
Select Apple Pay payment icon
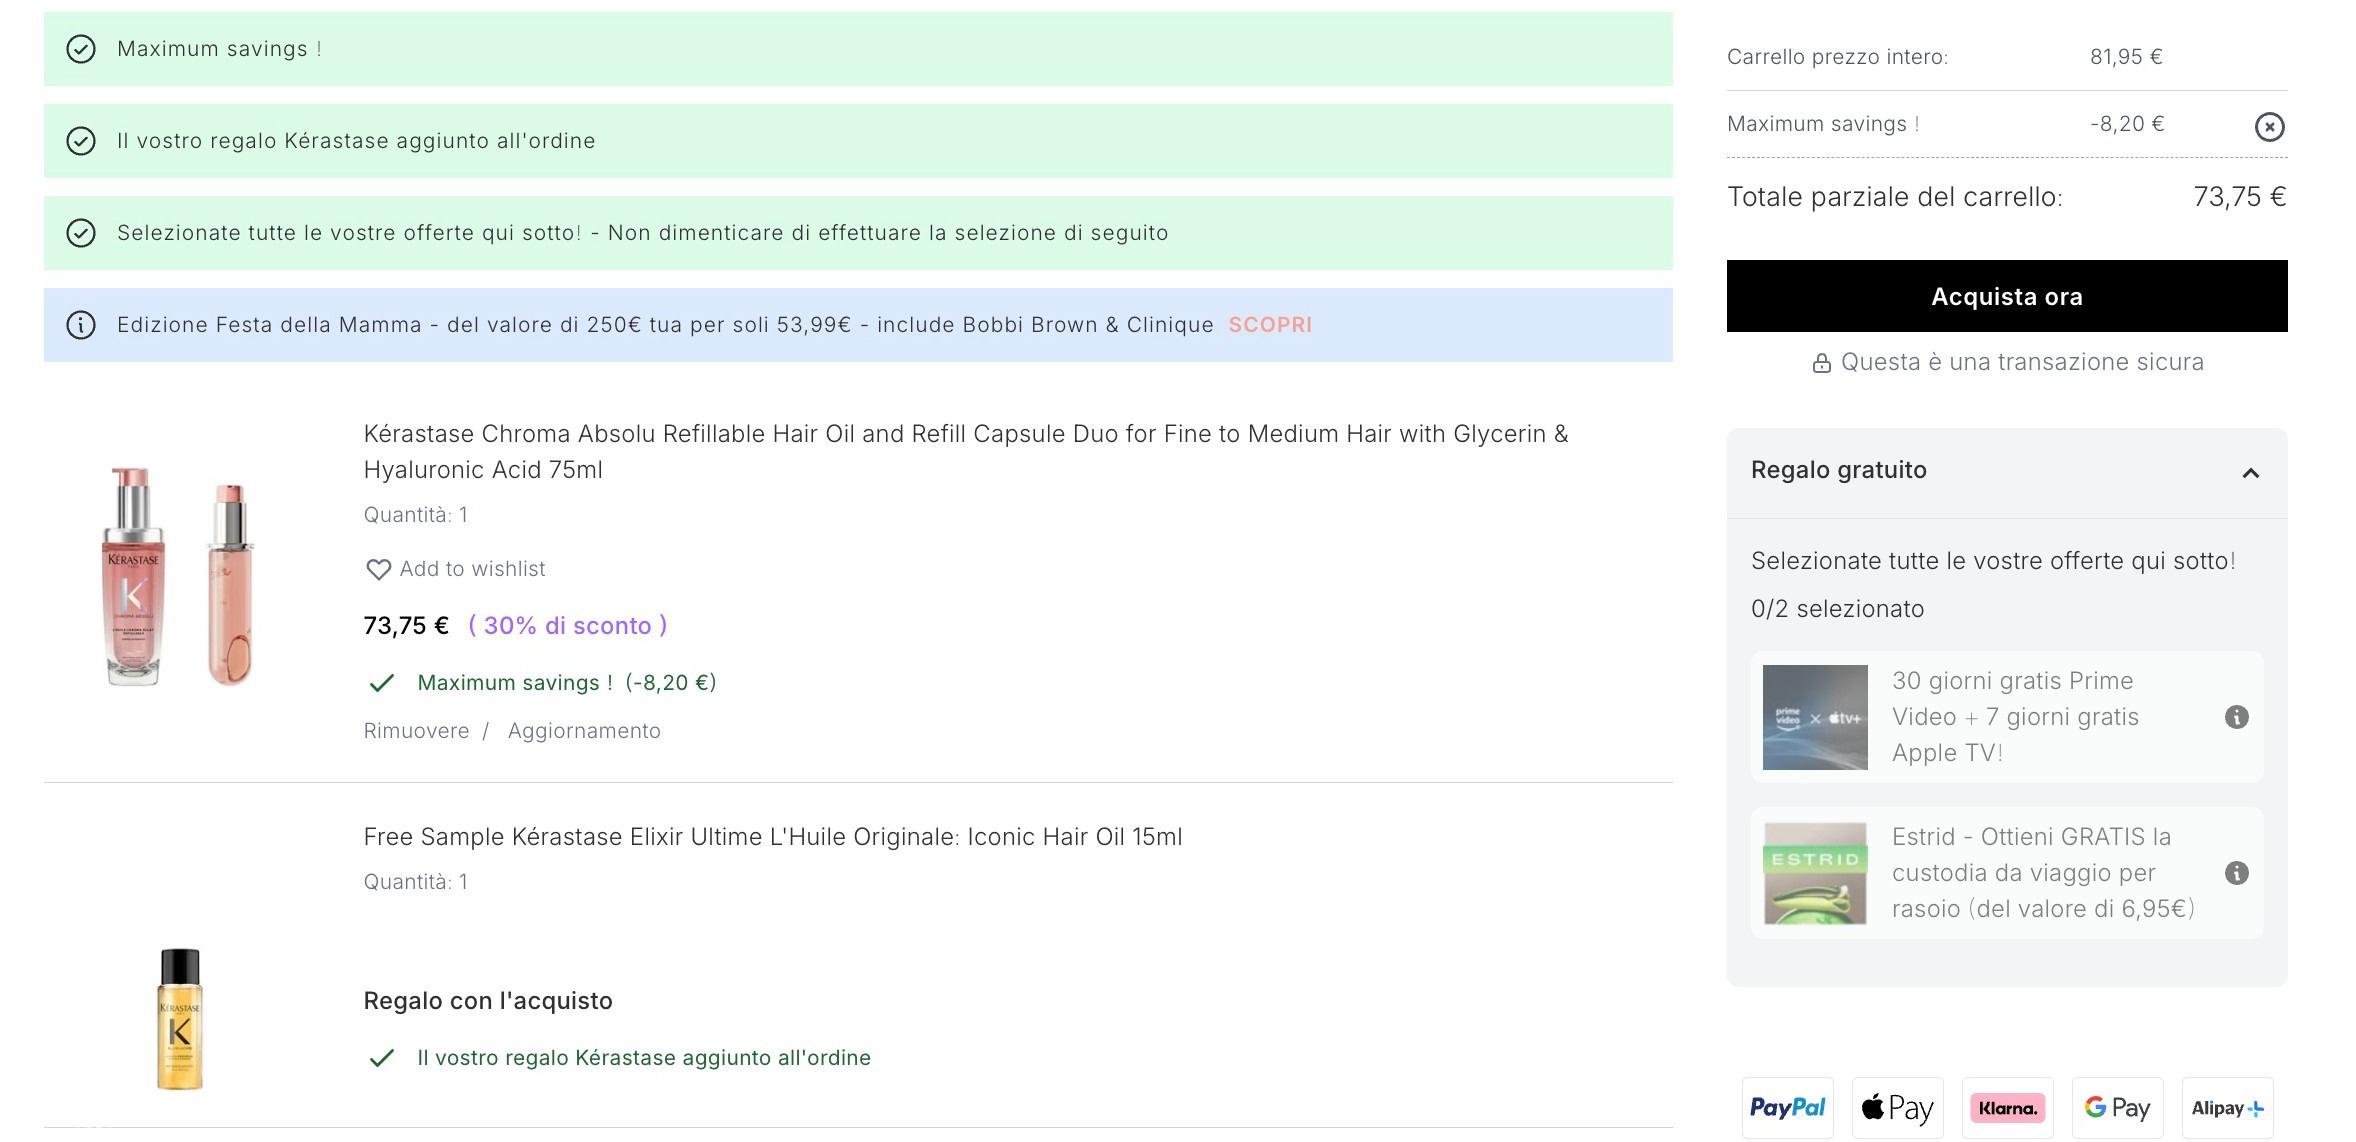coord(1897,1108)
